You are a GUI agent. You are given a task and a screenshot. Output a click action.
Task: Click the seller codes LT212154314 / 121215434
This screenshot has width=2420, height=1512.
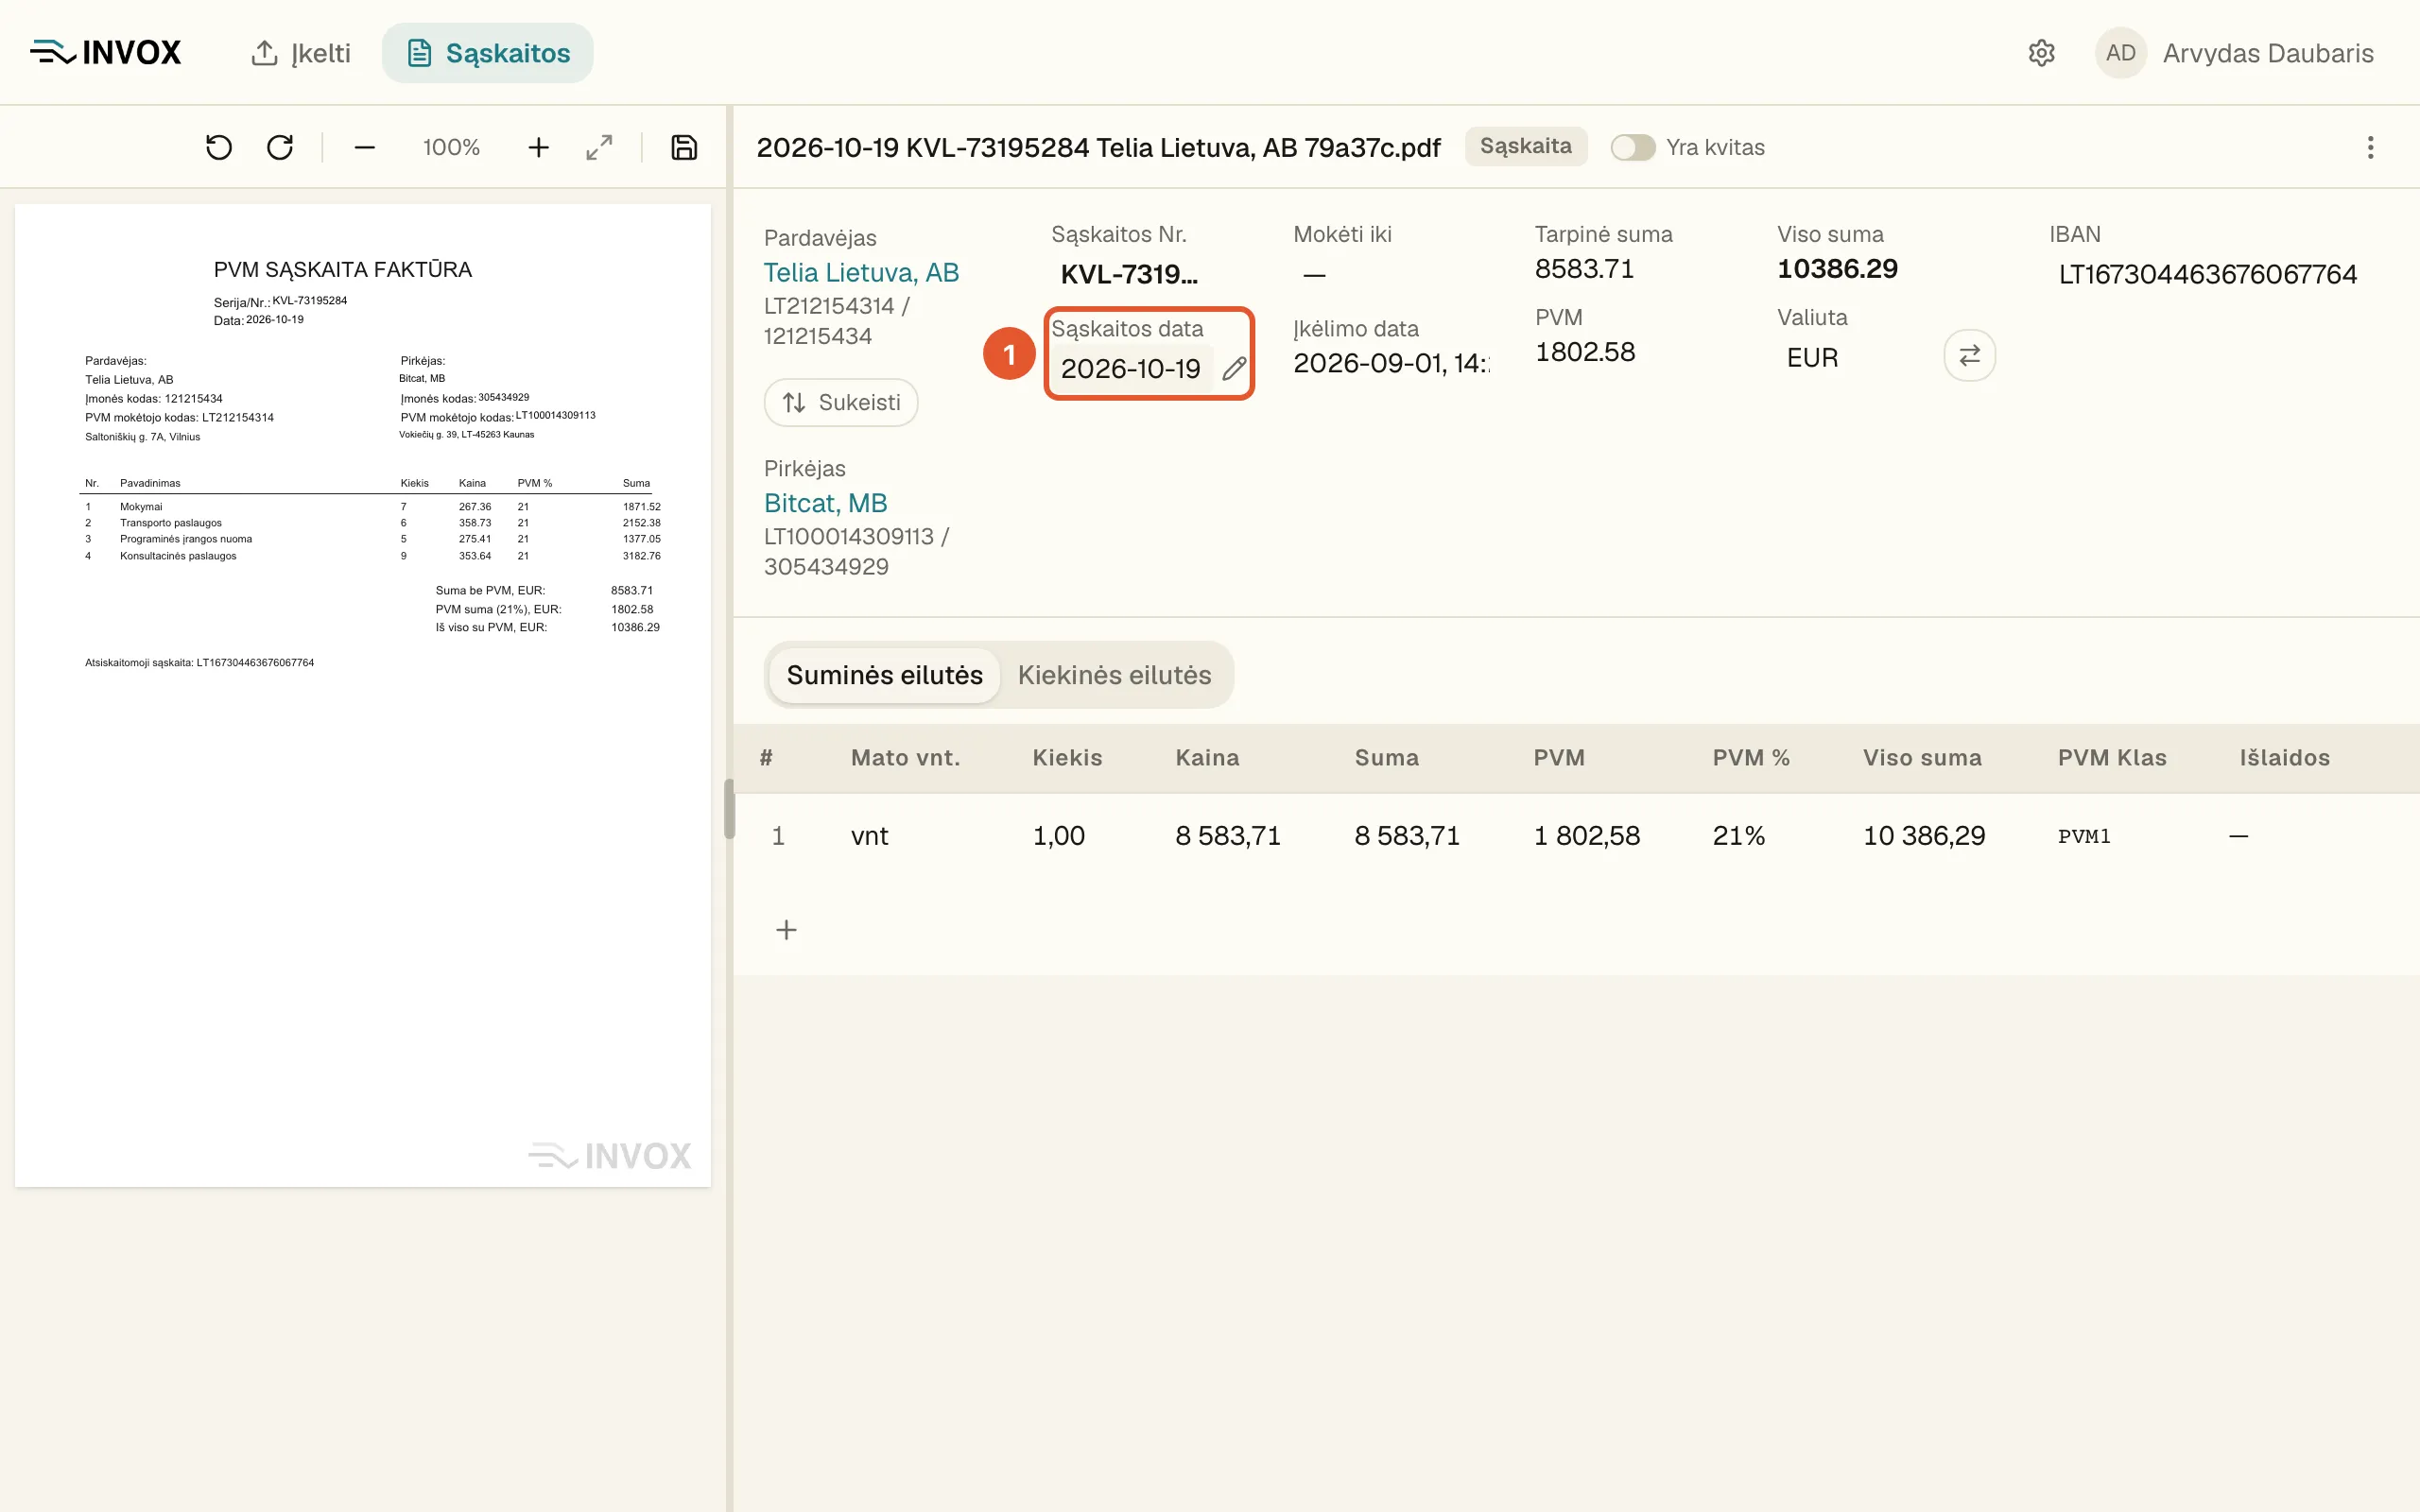pos(837,321)
